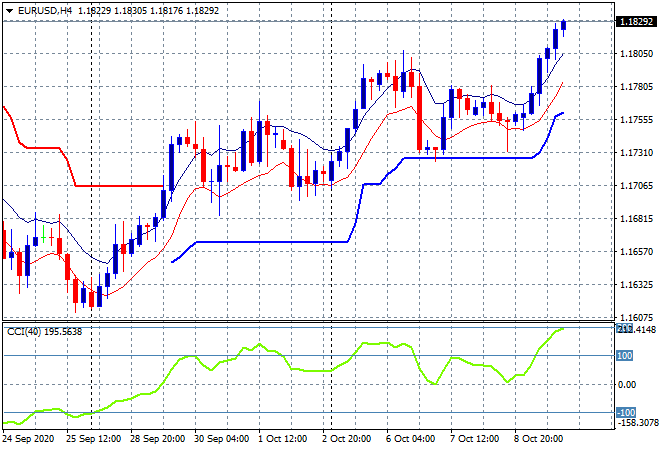Viewport: 660px width, 450px height.
Task: Click the 2 Oct 20:00 time label
Action: (x=346, y=439)
